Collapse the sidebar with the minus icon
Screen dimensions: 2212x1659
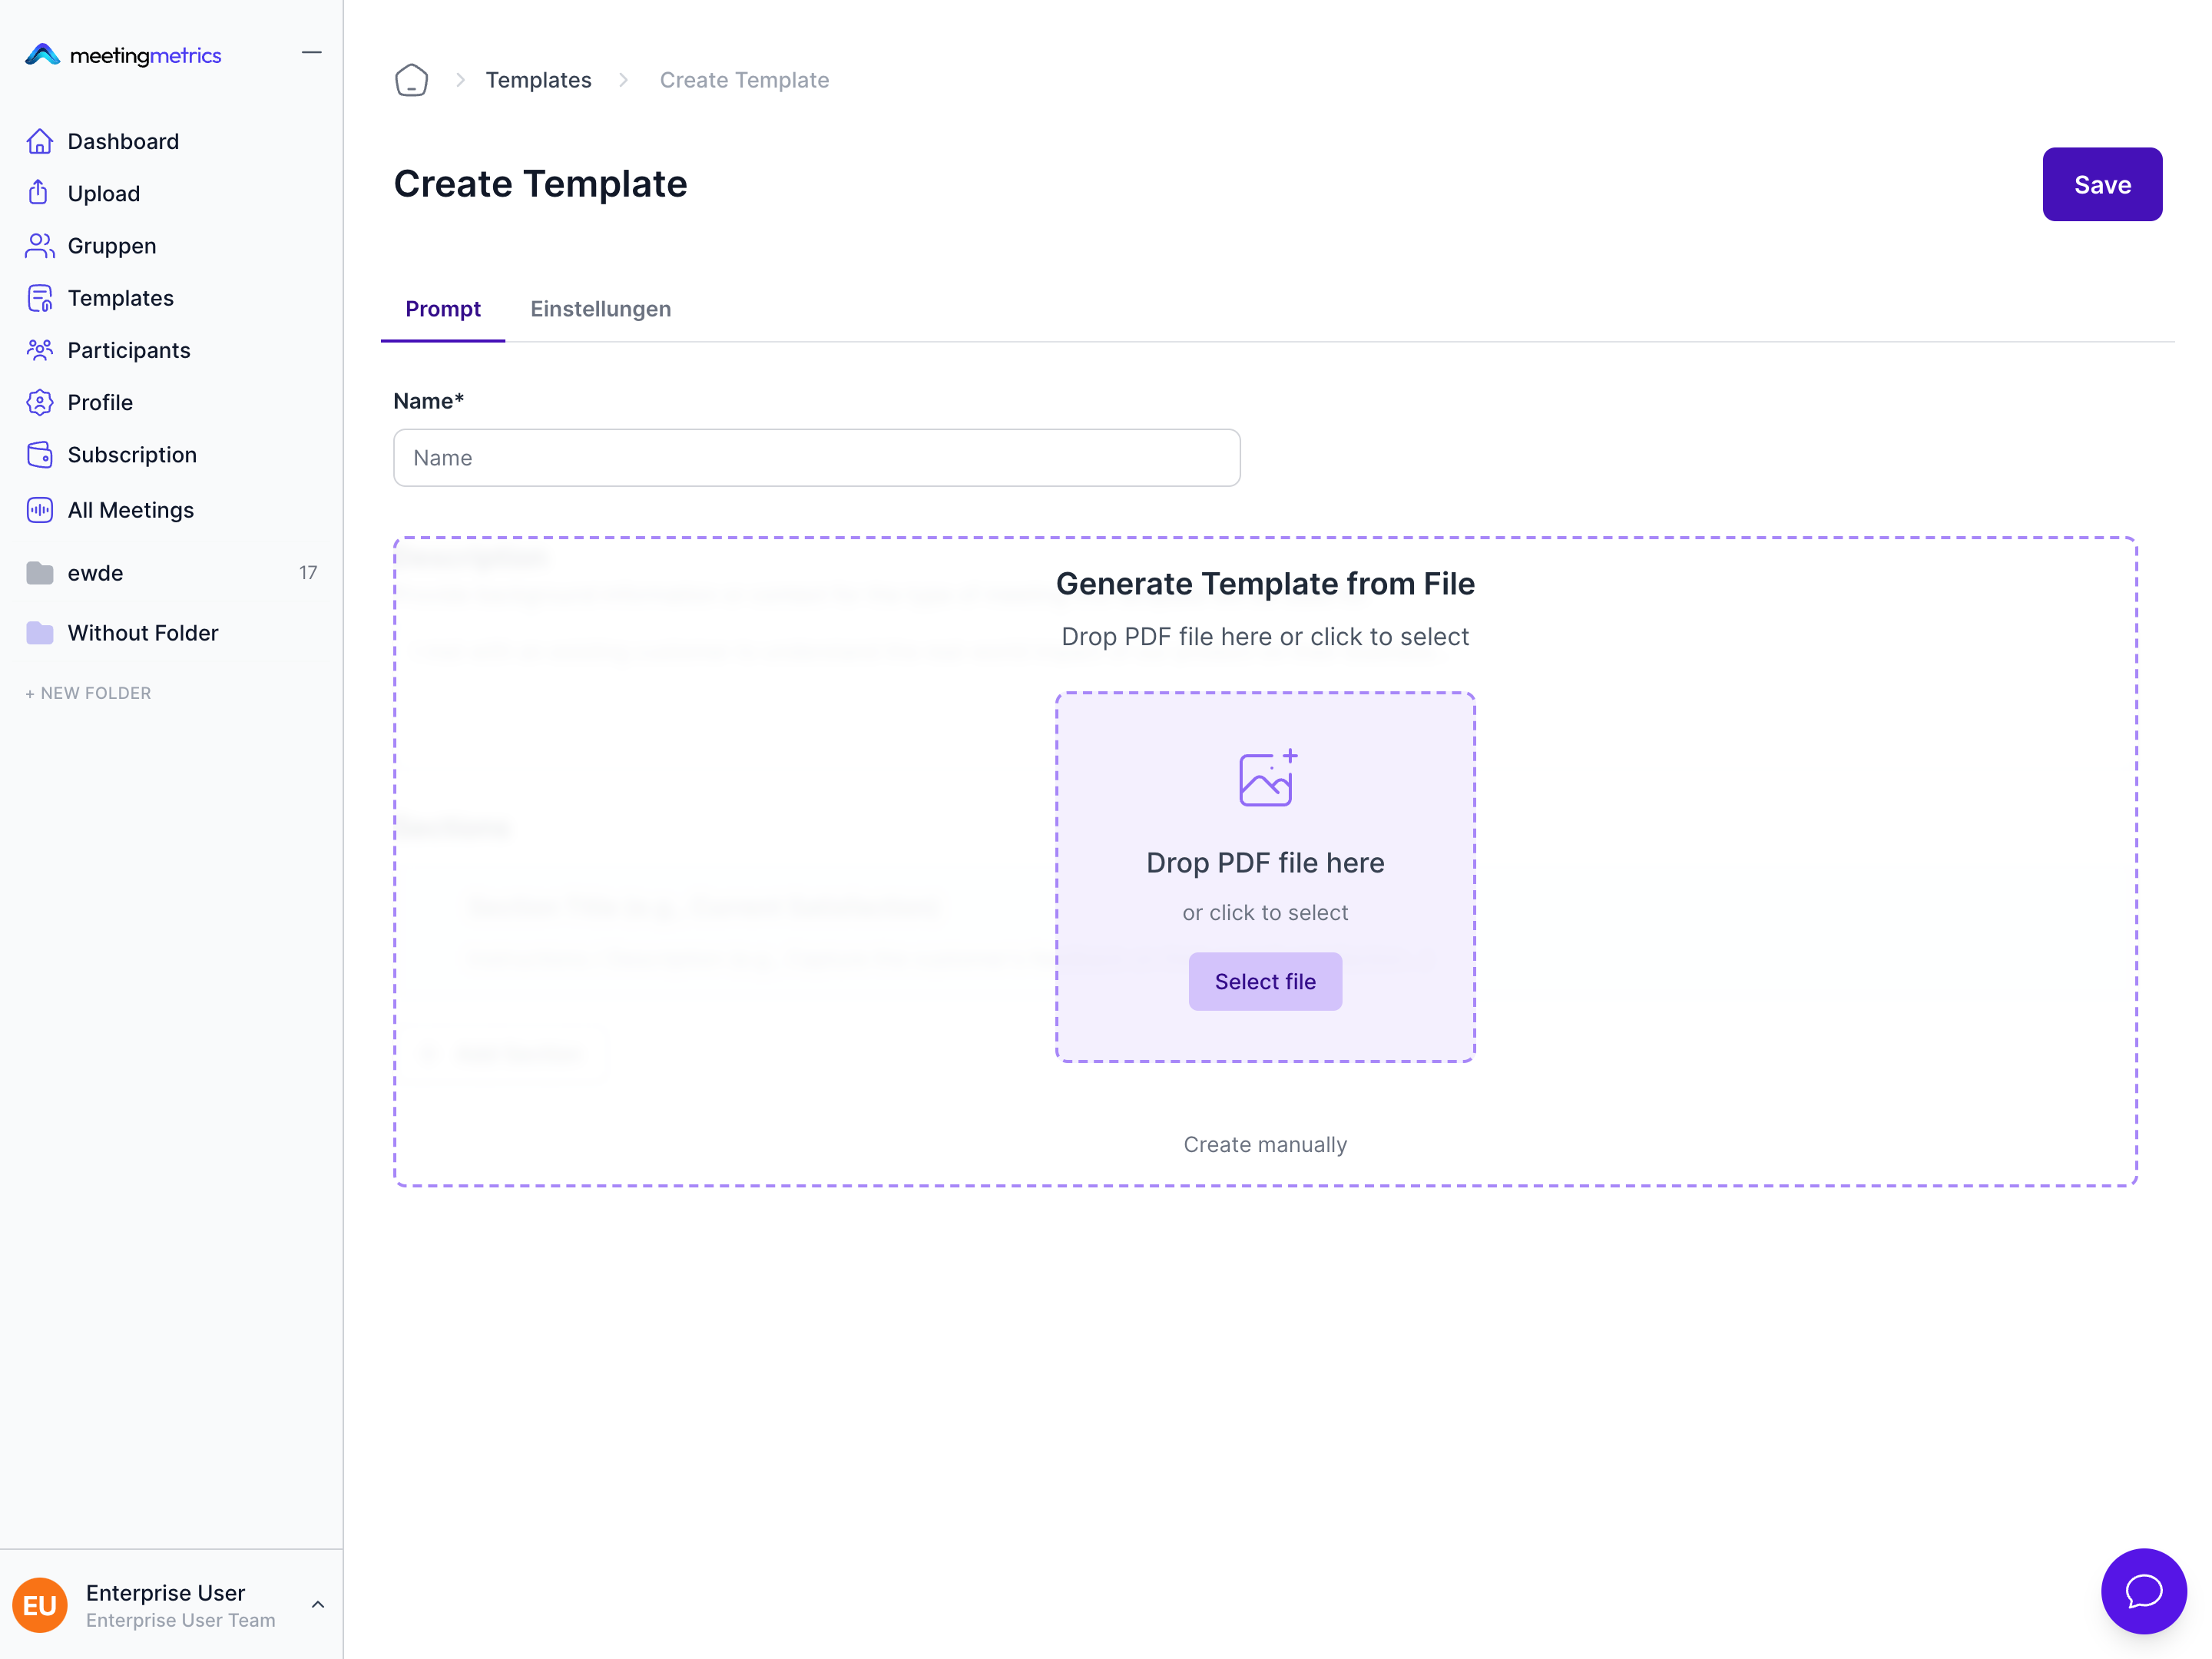click(312, 53)
